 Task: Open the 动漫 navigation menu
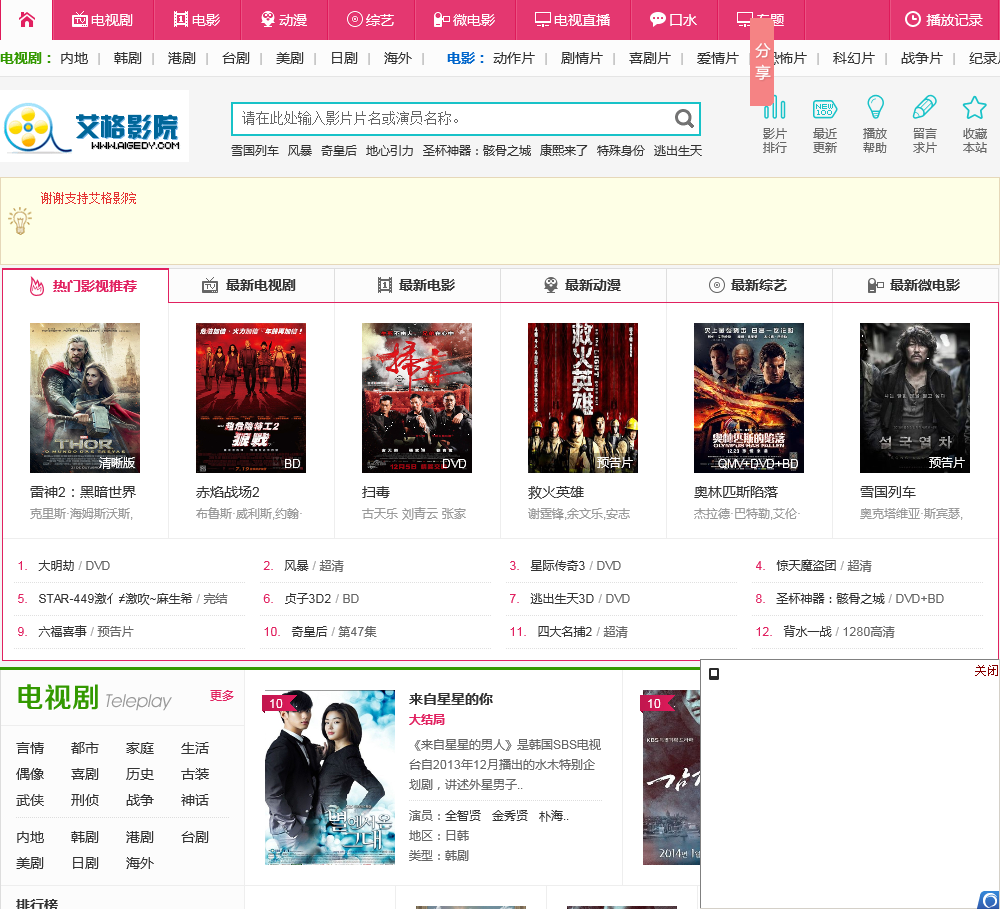tap(284, 20)
